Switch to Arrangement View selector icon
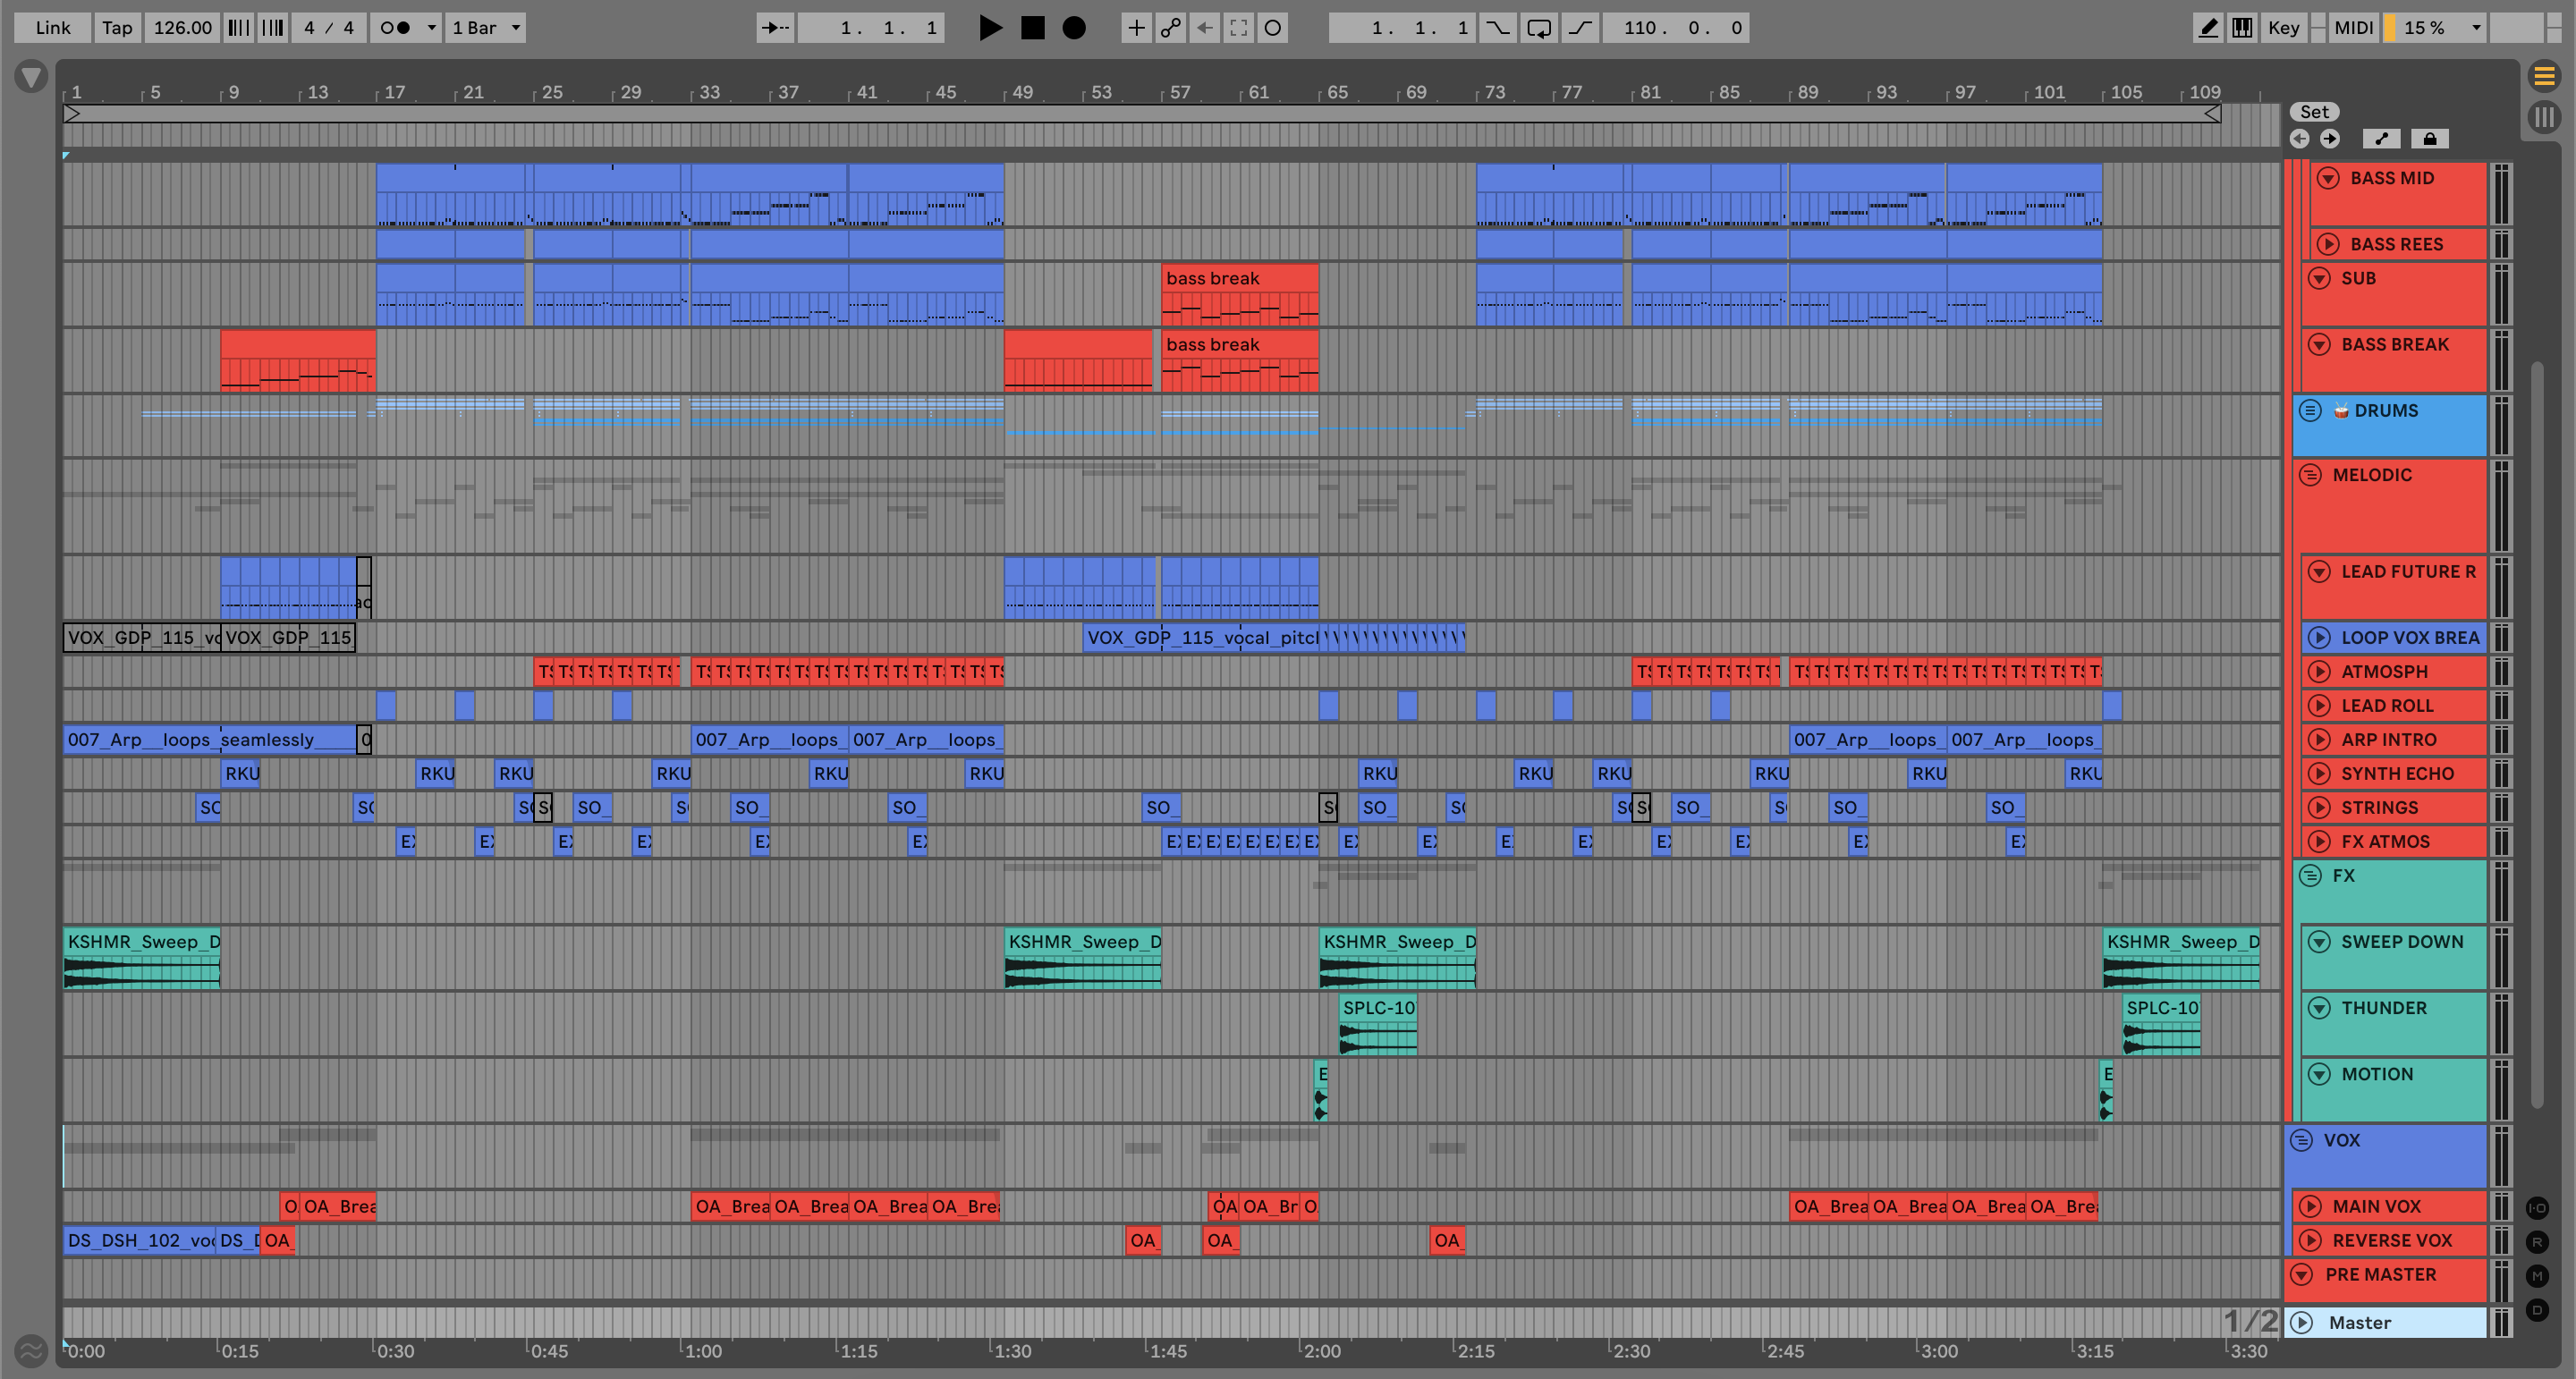The height and width of the screenshot is (1379, 2576). 2544,76
